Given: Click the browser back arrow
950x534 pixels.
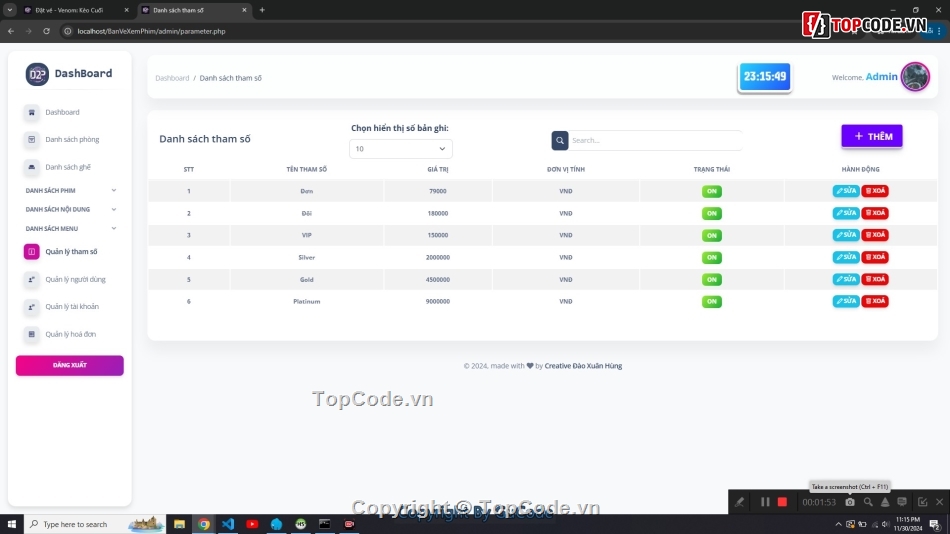Looking at the screenshot, I should pyautogui.click(x=11, y=31).
